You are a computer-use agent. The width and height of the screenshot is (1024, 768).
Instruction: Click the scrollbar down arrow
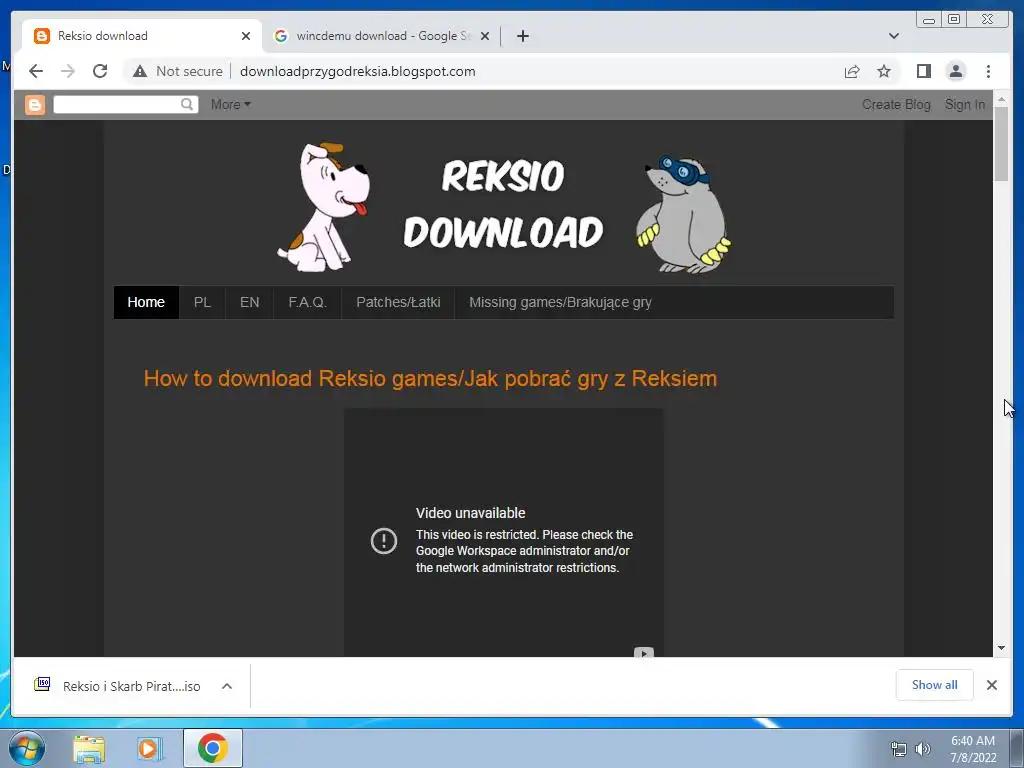(x=1001, y=648)
